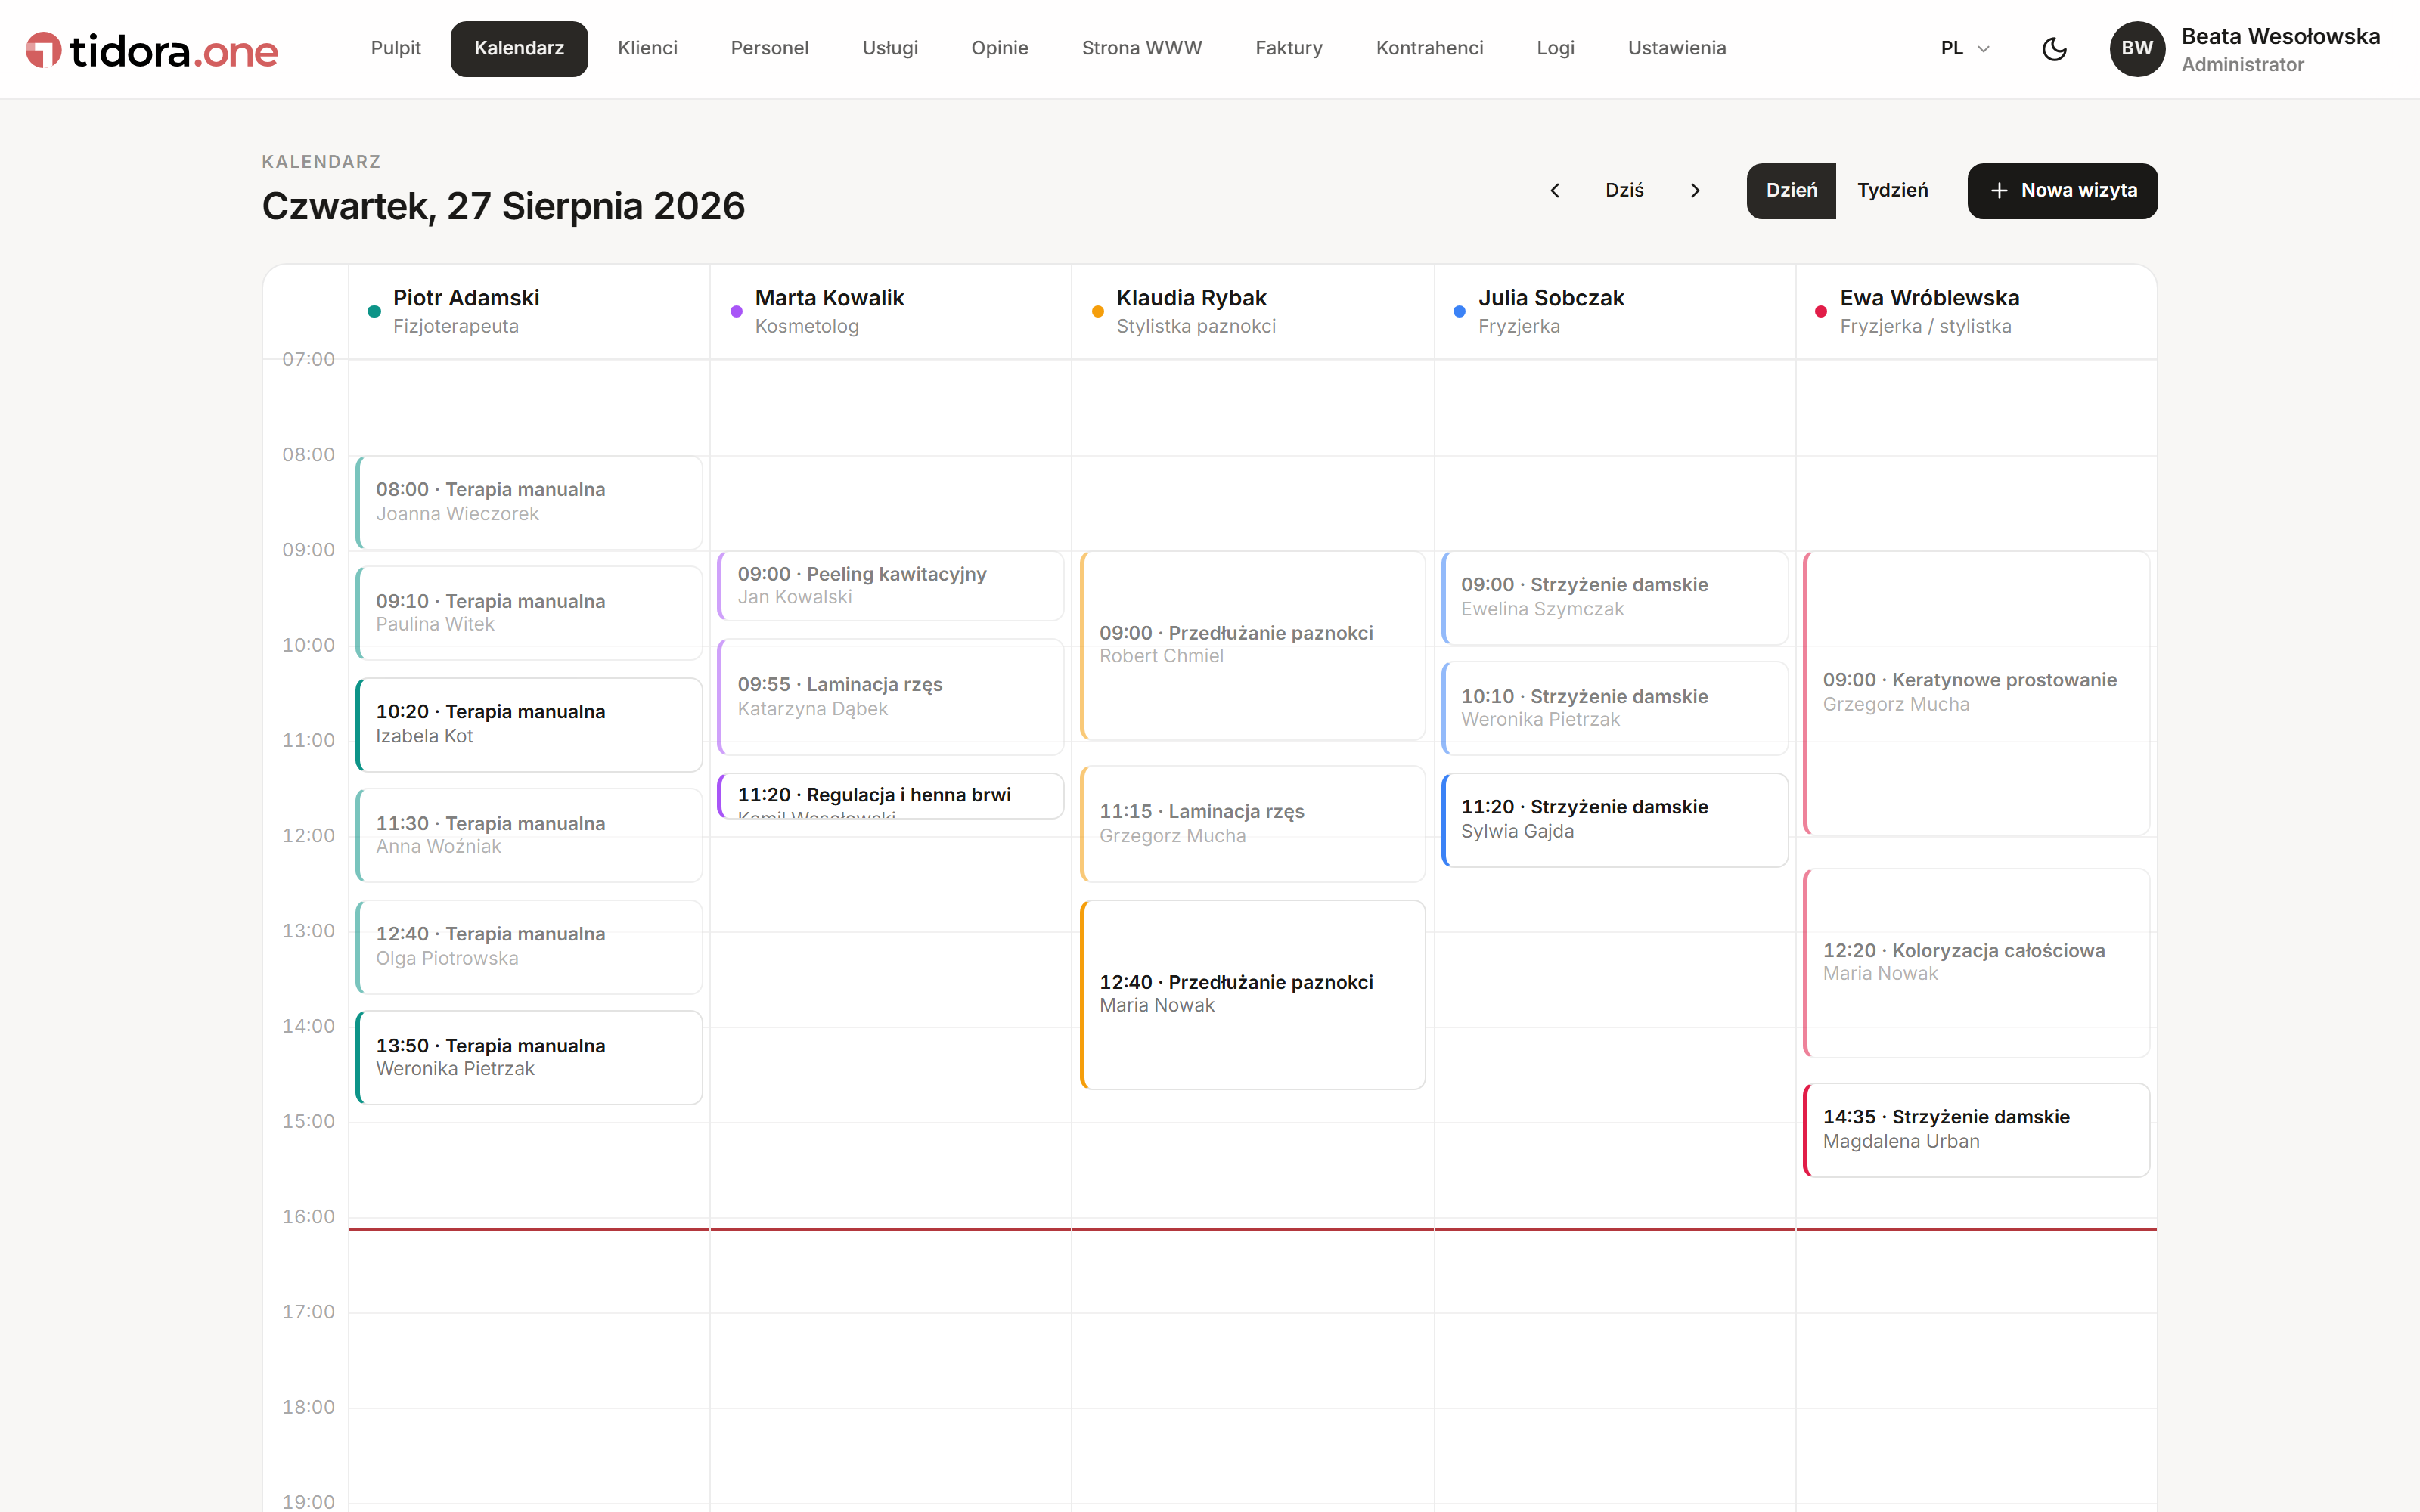This screenshot has height=1512, width=2420.
Task: Select Piotr Adamski column header
Action: (x=529, y=311)
